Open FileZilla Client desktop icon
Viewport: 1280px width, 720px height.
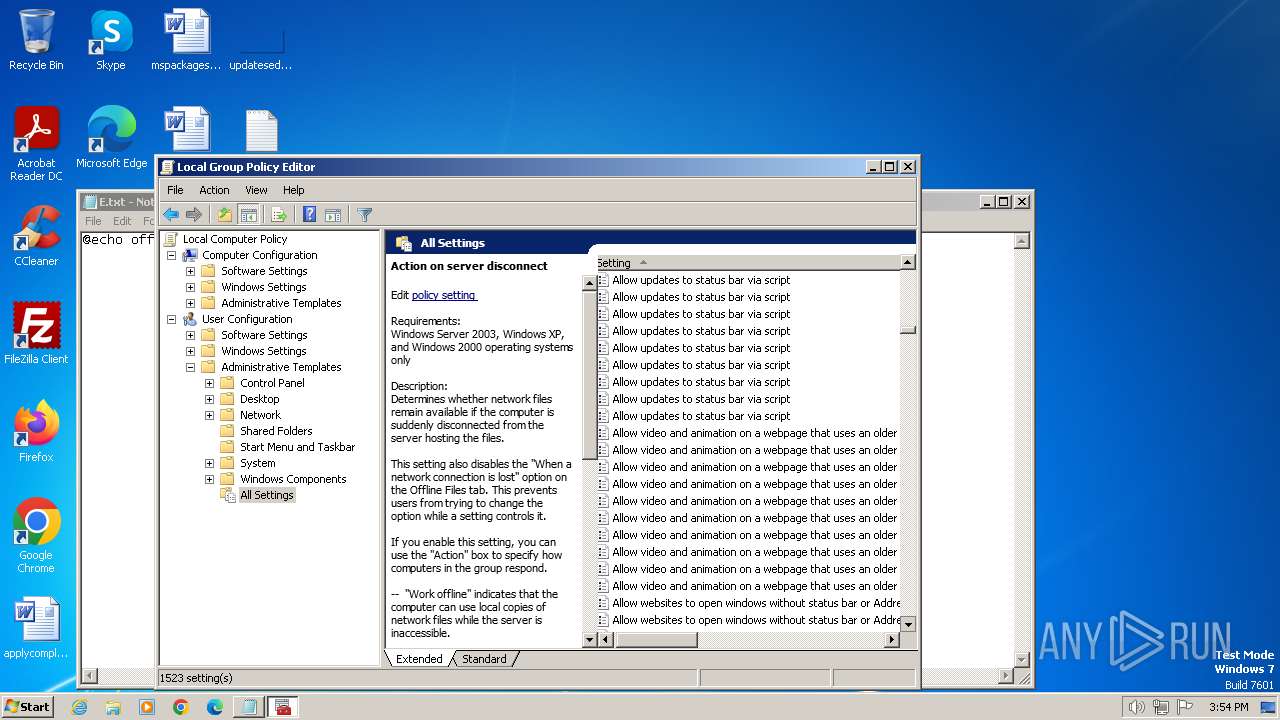pyautogui.click(x=36, y=334)
